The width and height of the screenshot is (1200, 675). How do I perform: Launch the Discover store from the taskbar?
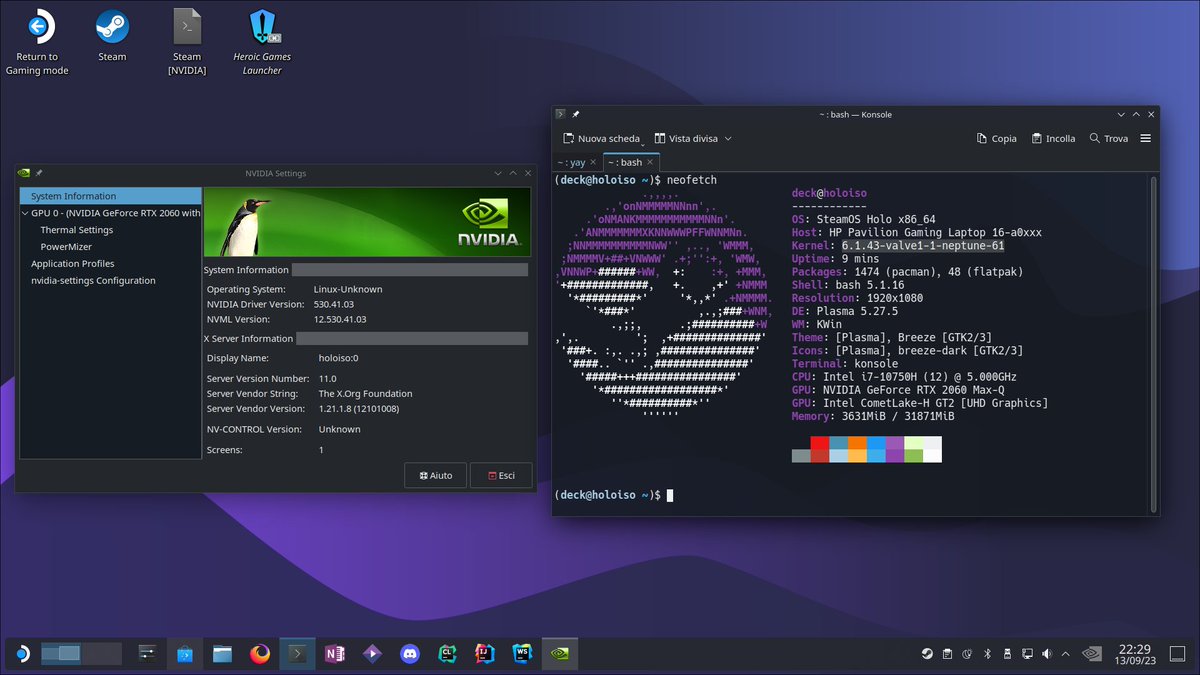185,654
